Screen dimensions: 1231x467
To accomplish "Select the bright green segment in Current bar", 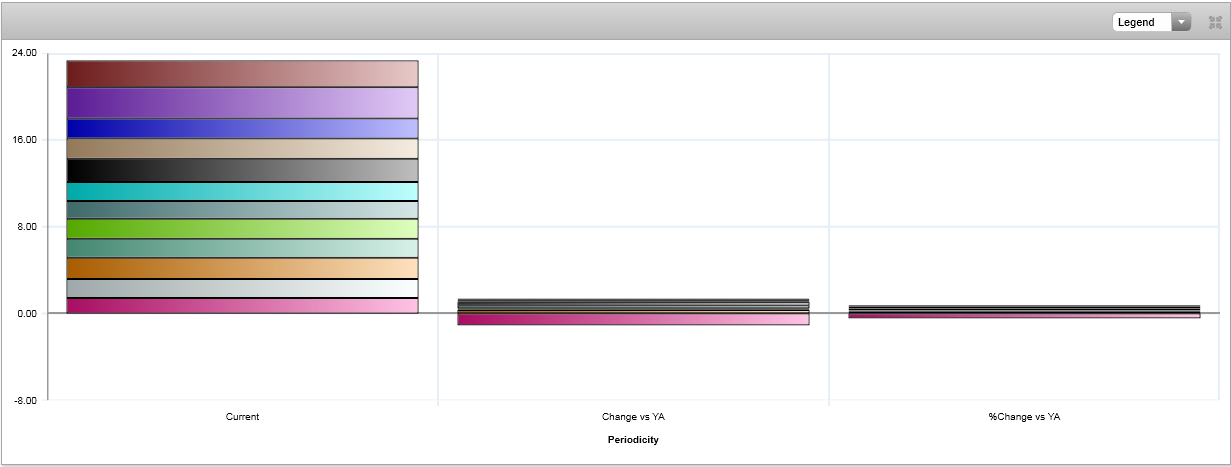I will coord(242,229).
